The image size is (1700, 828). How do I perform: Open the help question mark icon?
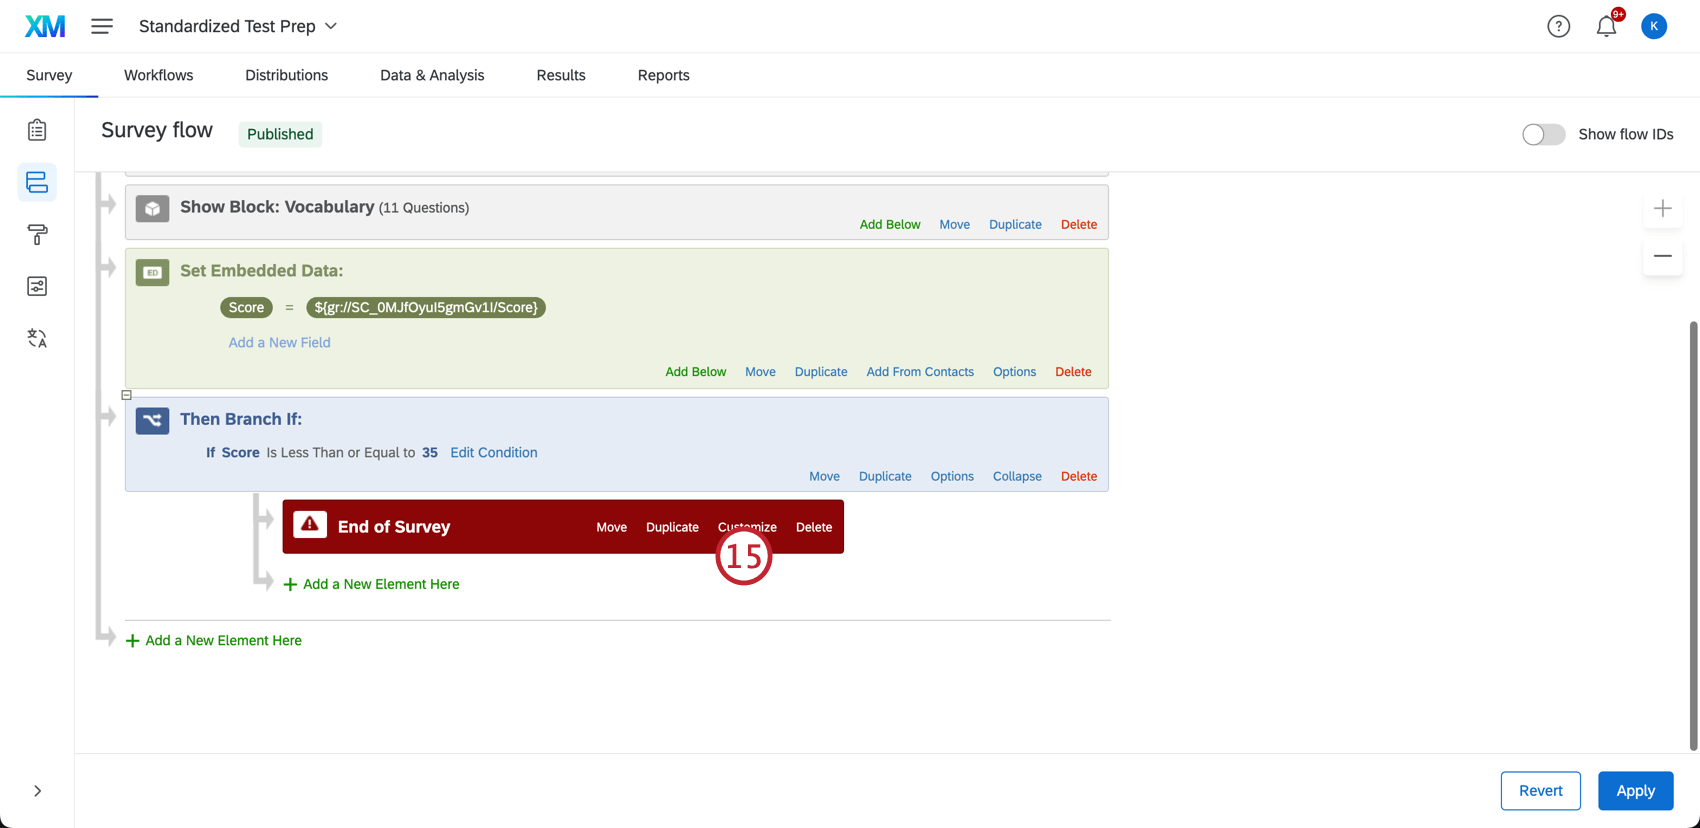[x=1558, y=26]
